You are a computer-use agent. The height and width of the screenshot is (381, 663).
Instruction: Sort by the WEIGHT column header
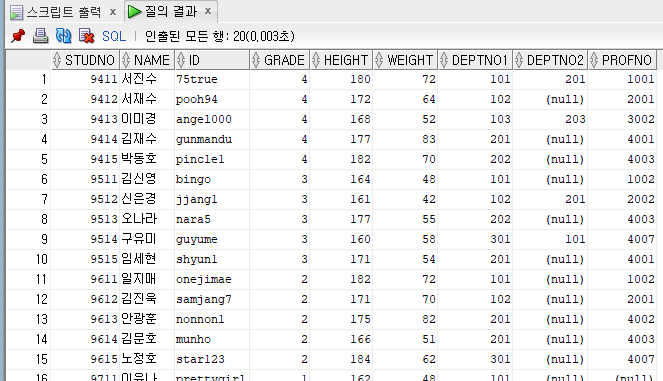pos(405,60)
